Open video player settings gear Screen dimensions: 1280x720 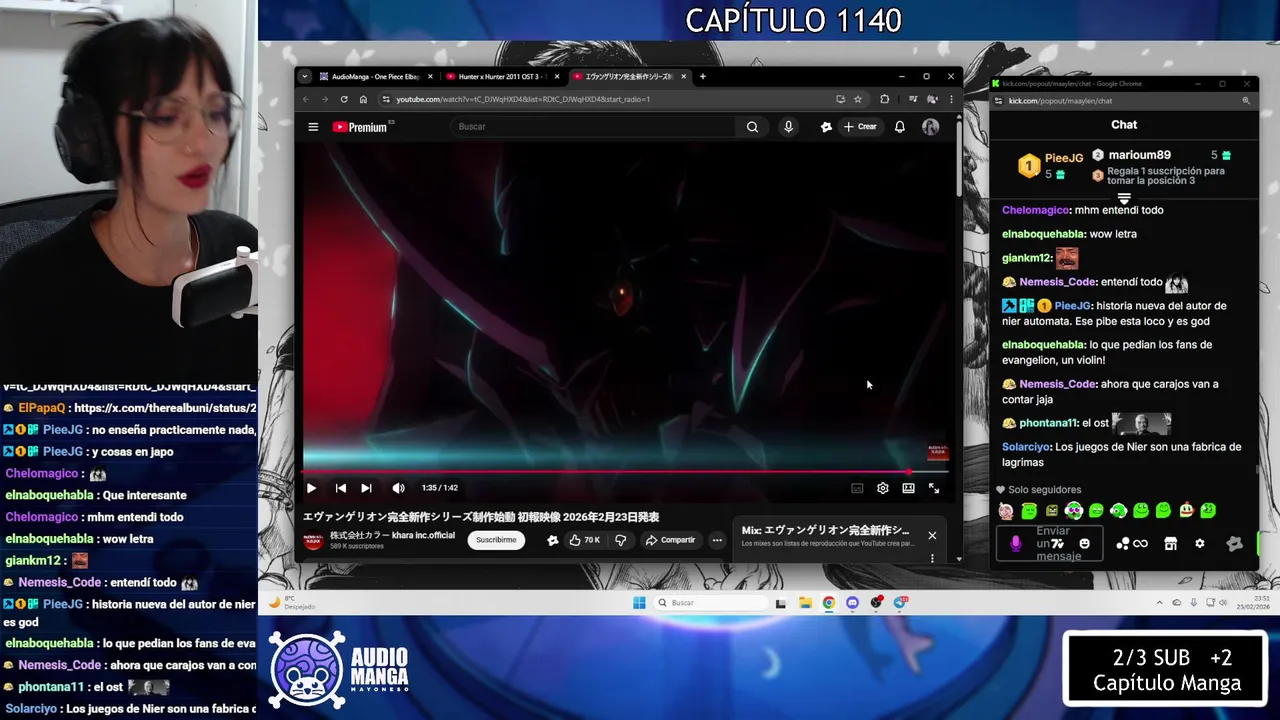pyautogui.click(x=882, y=488)
